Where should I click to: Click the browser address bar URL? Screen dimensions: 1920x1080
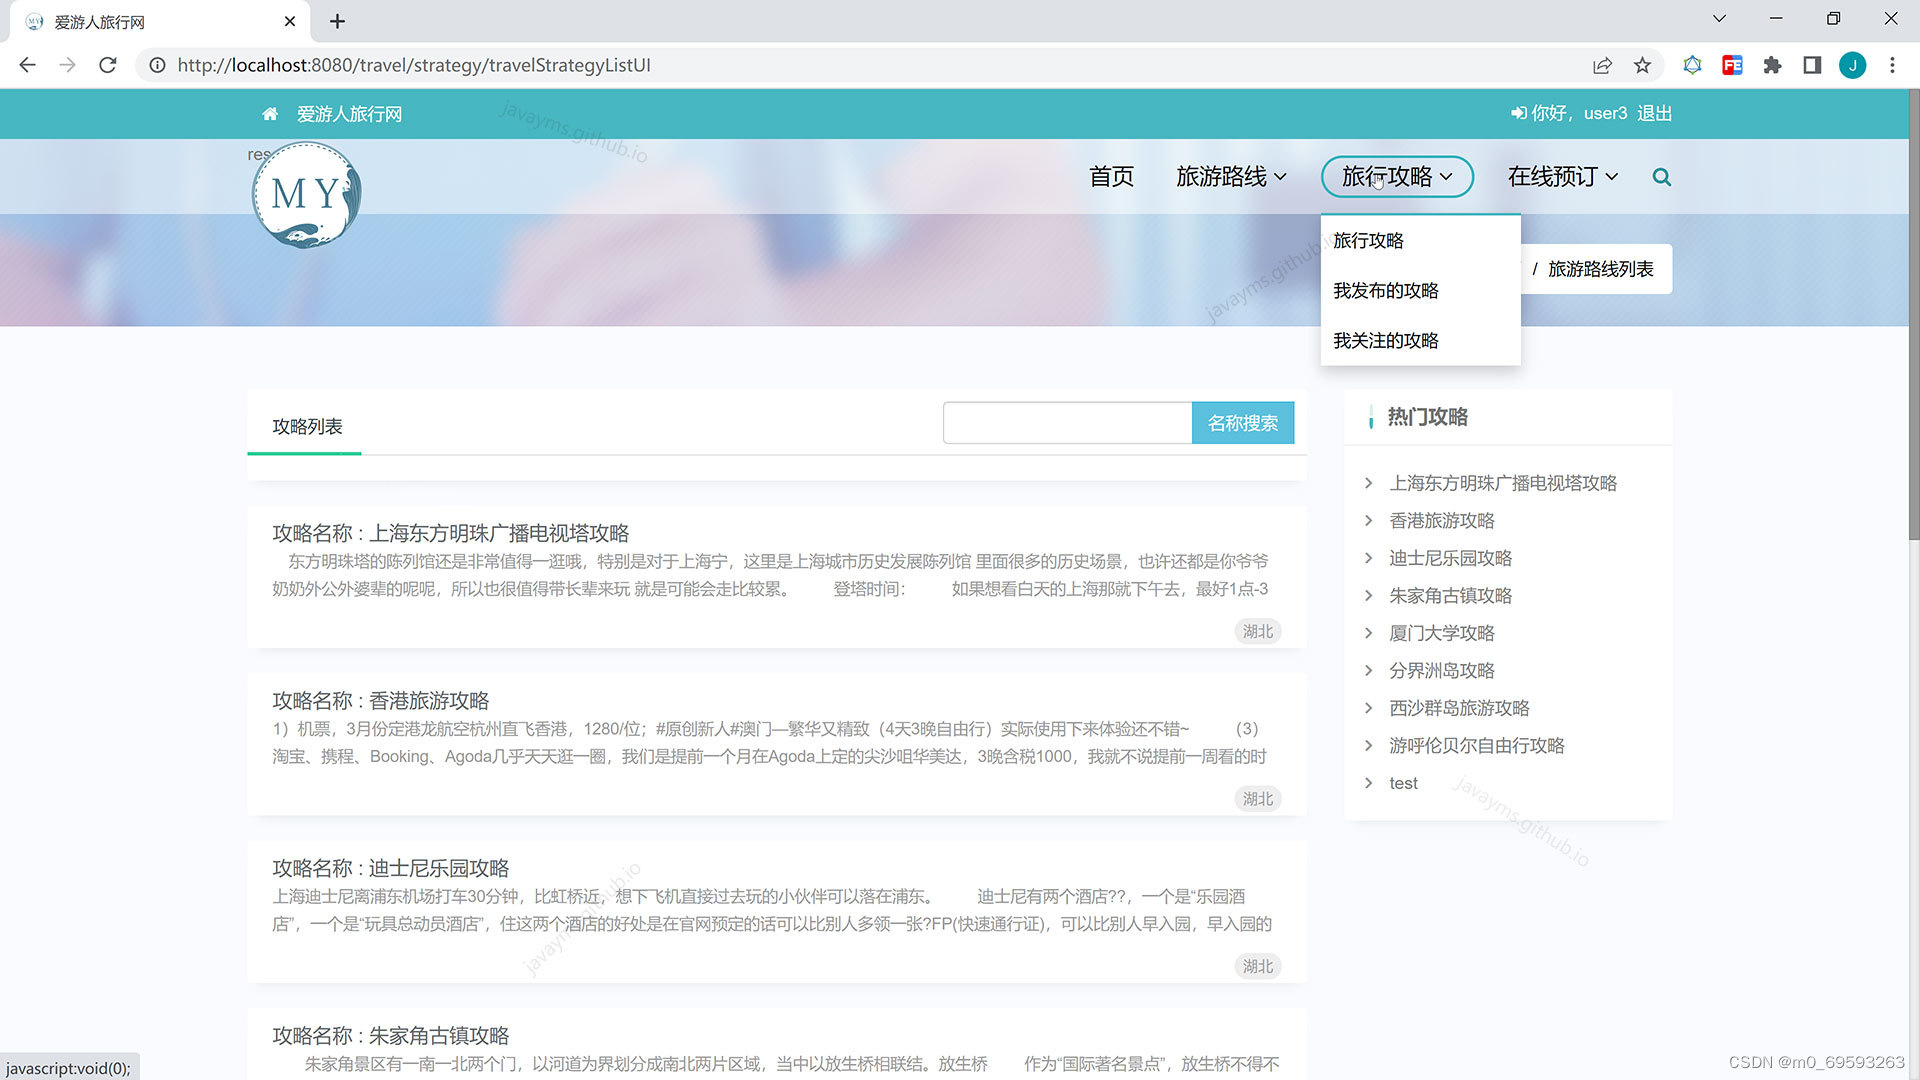(414, 65)
